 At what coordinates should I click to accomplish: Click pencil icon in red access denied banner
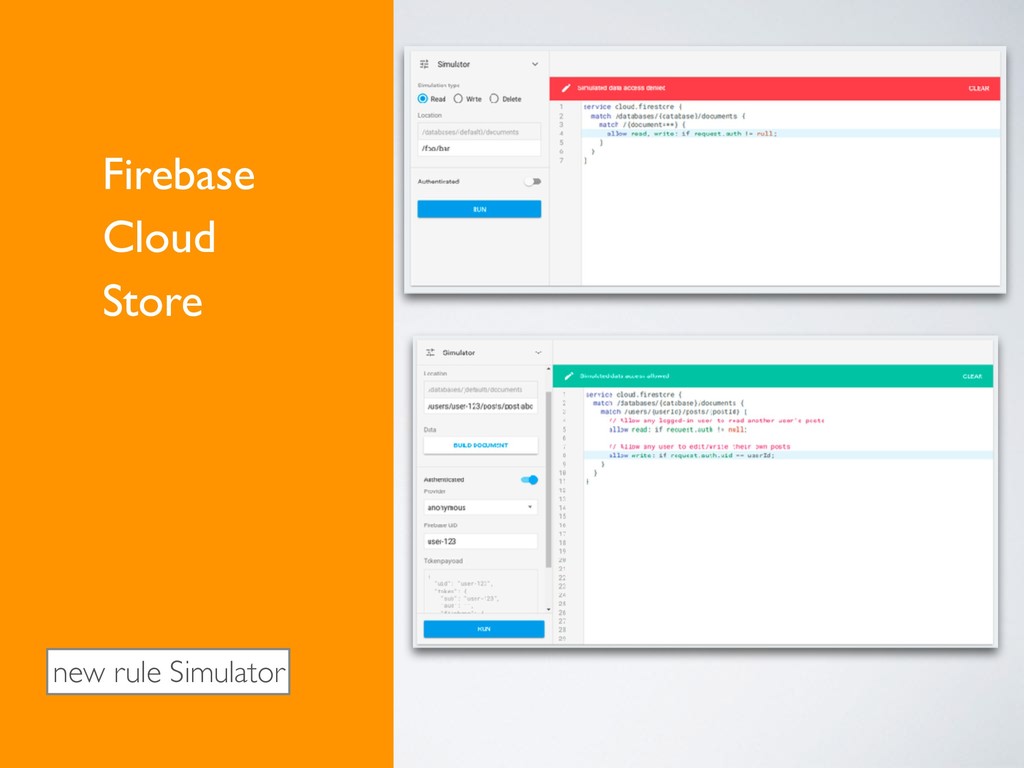(x=566, y=88)
